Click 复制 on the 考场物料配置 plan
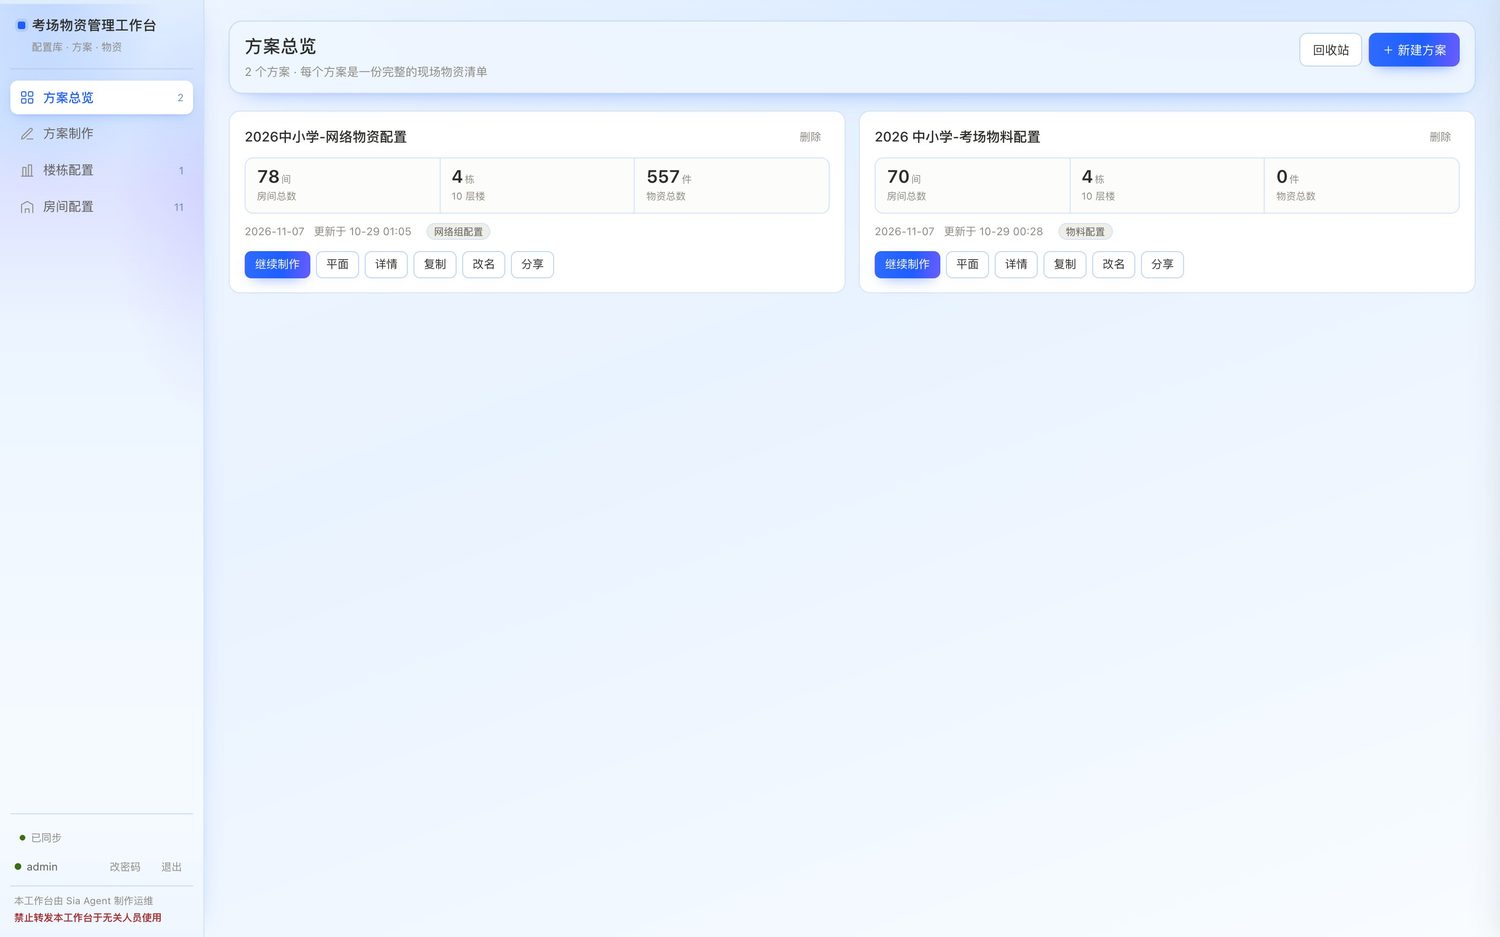 click(x=1065, y=264)
